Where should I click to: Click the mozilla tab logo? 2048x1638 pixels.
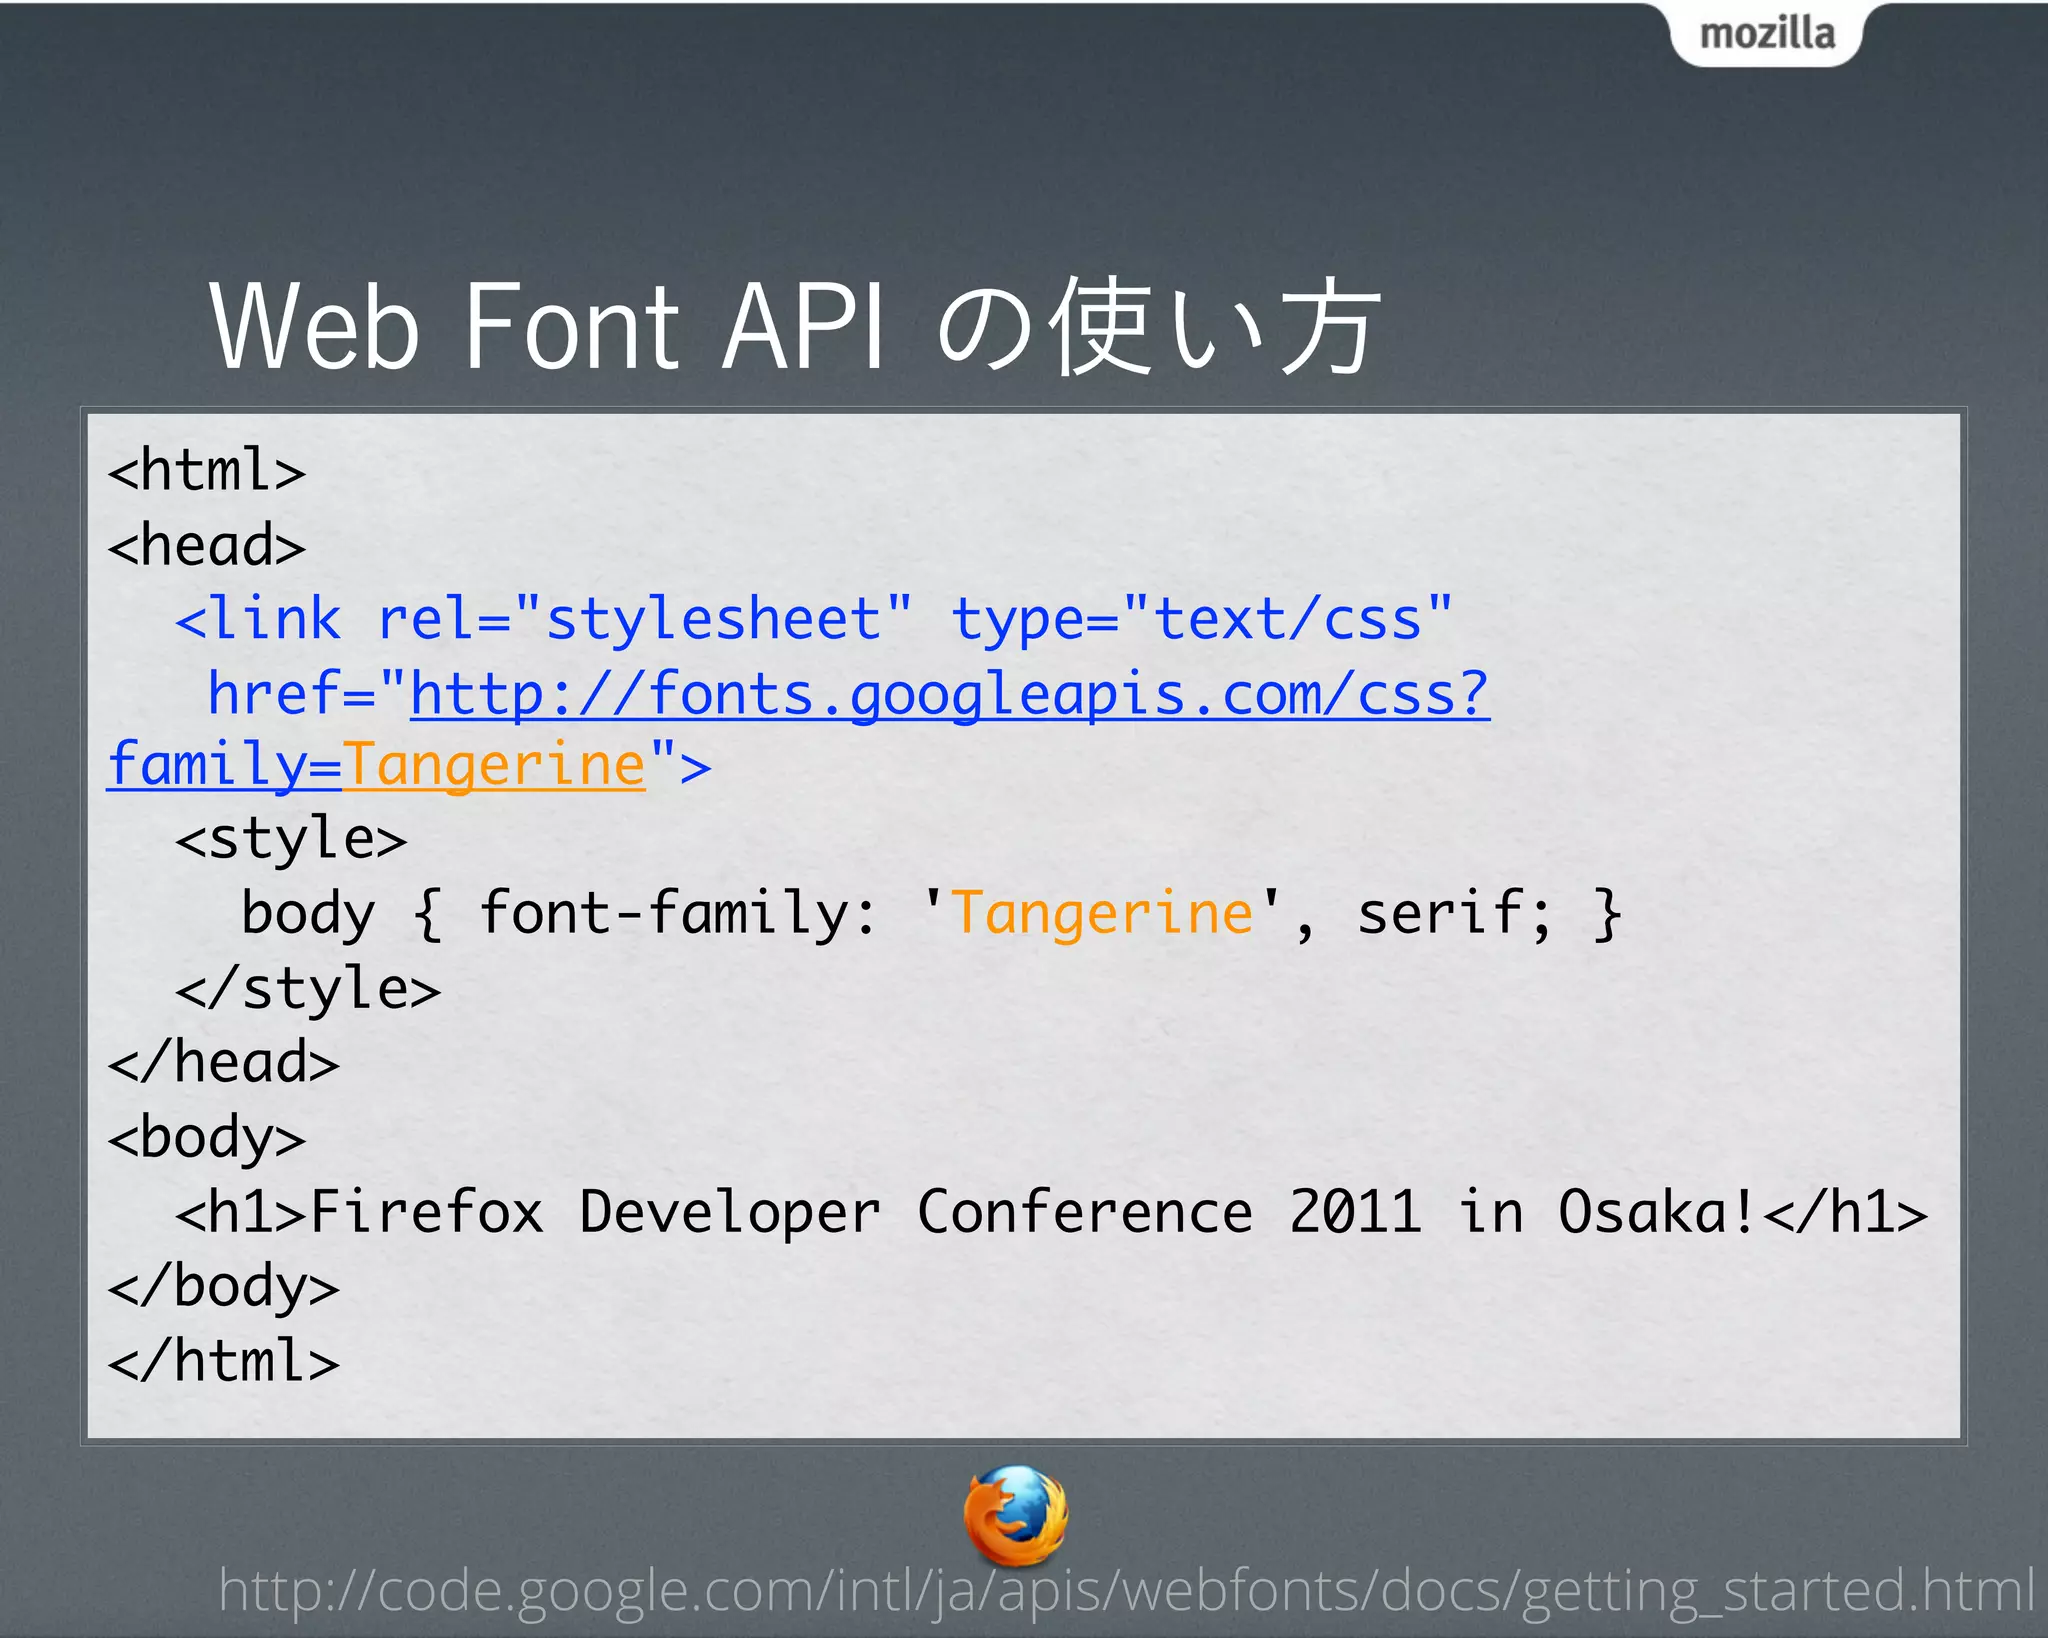click(1767, 34)
